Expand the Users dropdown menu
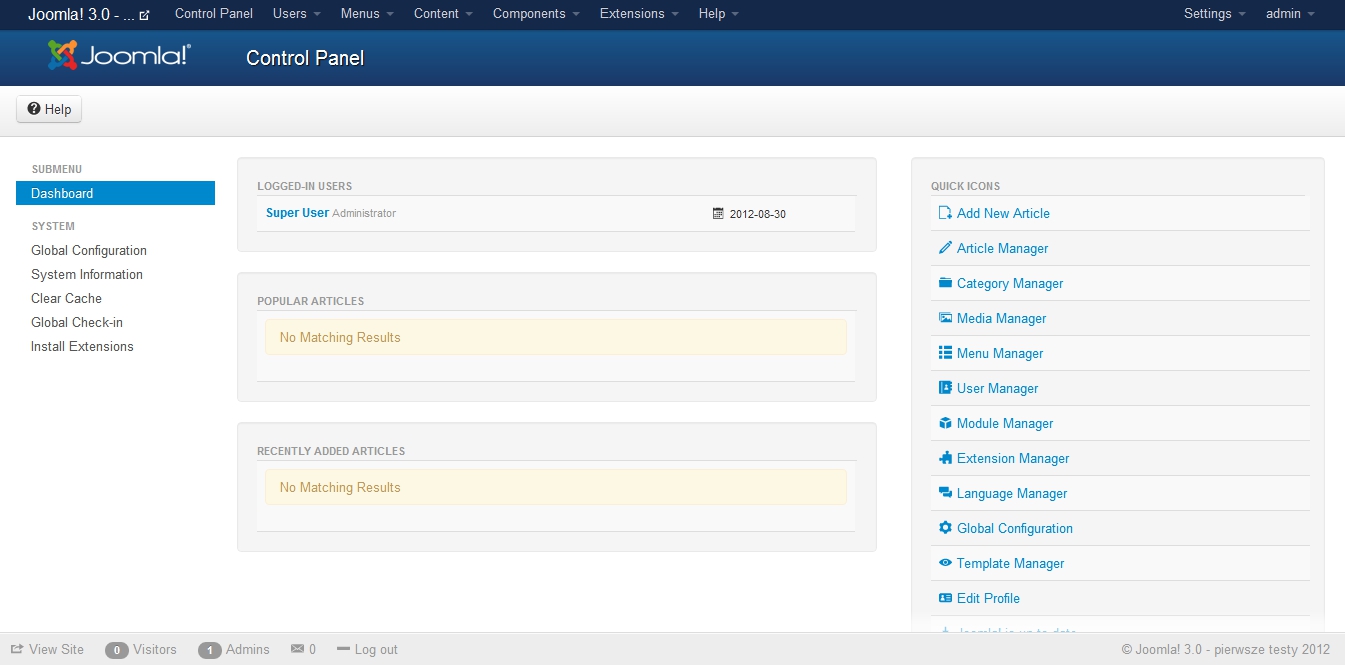The height and width of the screenshot is (665, 1345). pos(296,14)
